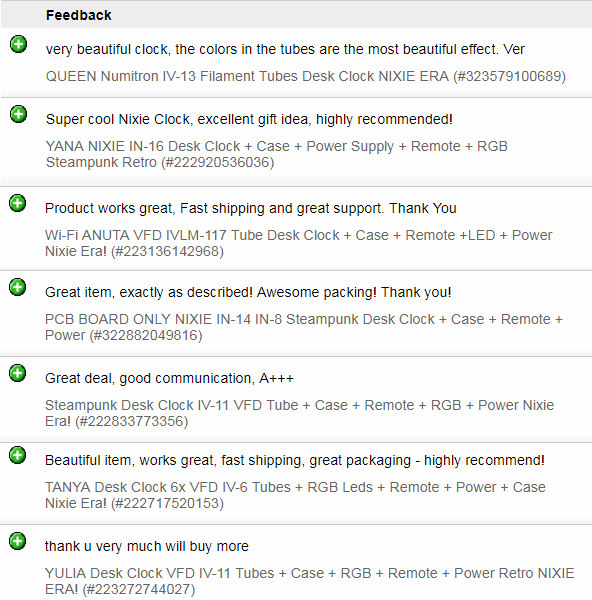Open the PCB BOARD ONLY NIXIE IN-14 listing
This screenshot has width=592, height=600.
pos(304,327)
